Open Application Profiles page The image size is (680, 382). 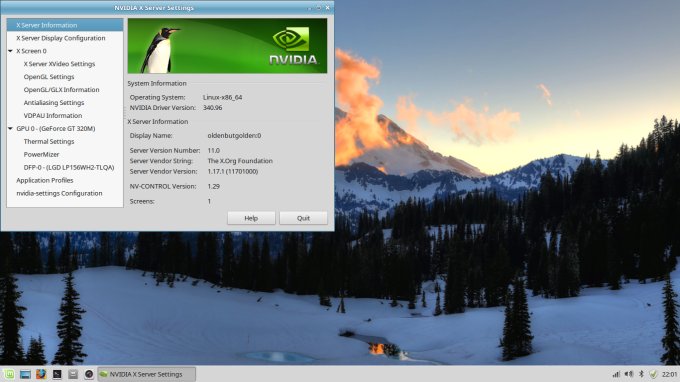point(45,180)
